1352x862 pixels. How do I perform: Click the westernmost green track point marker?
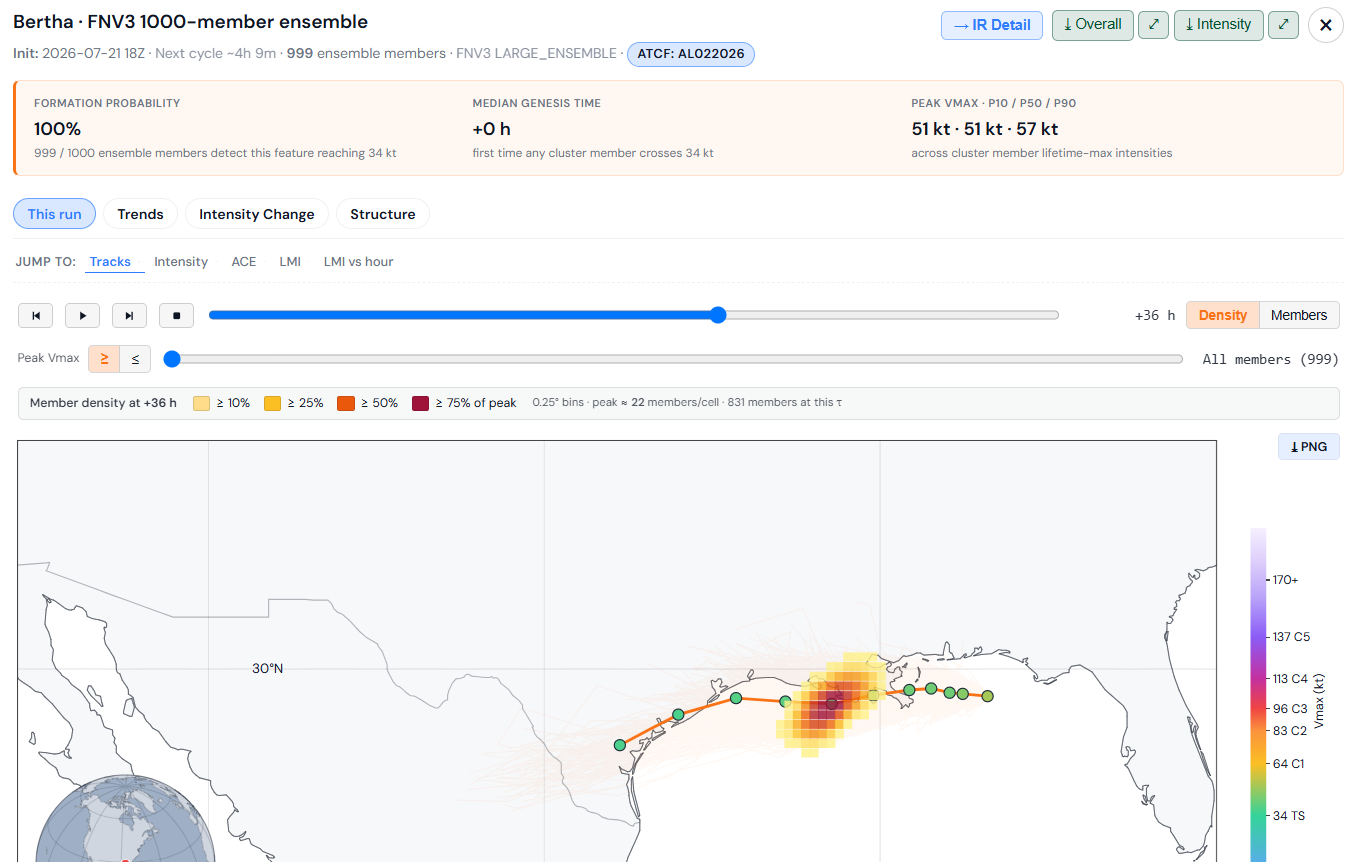coord(620,745)
